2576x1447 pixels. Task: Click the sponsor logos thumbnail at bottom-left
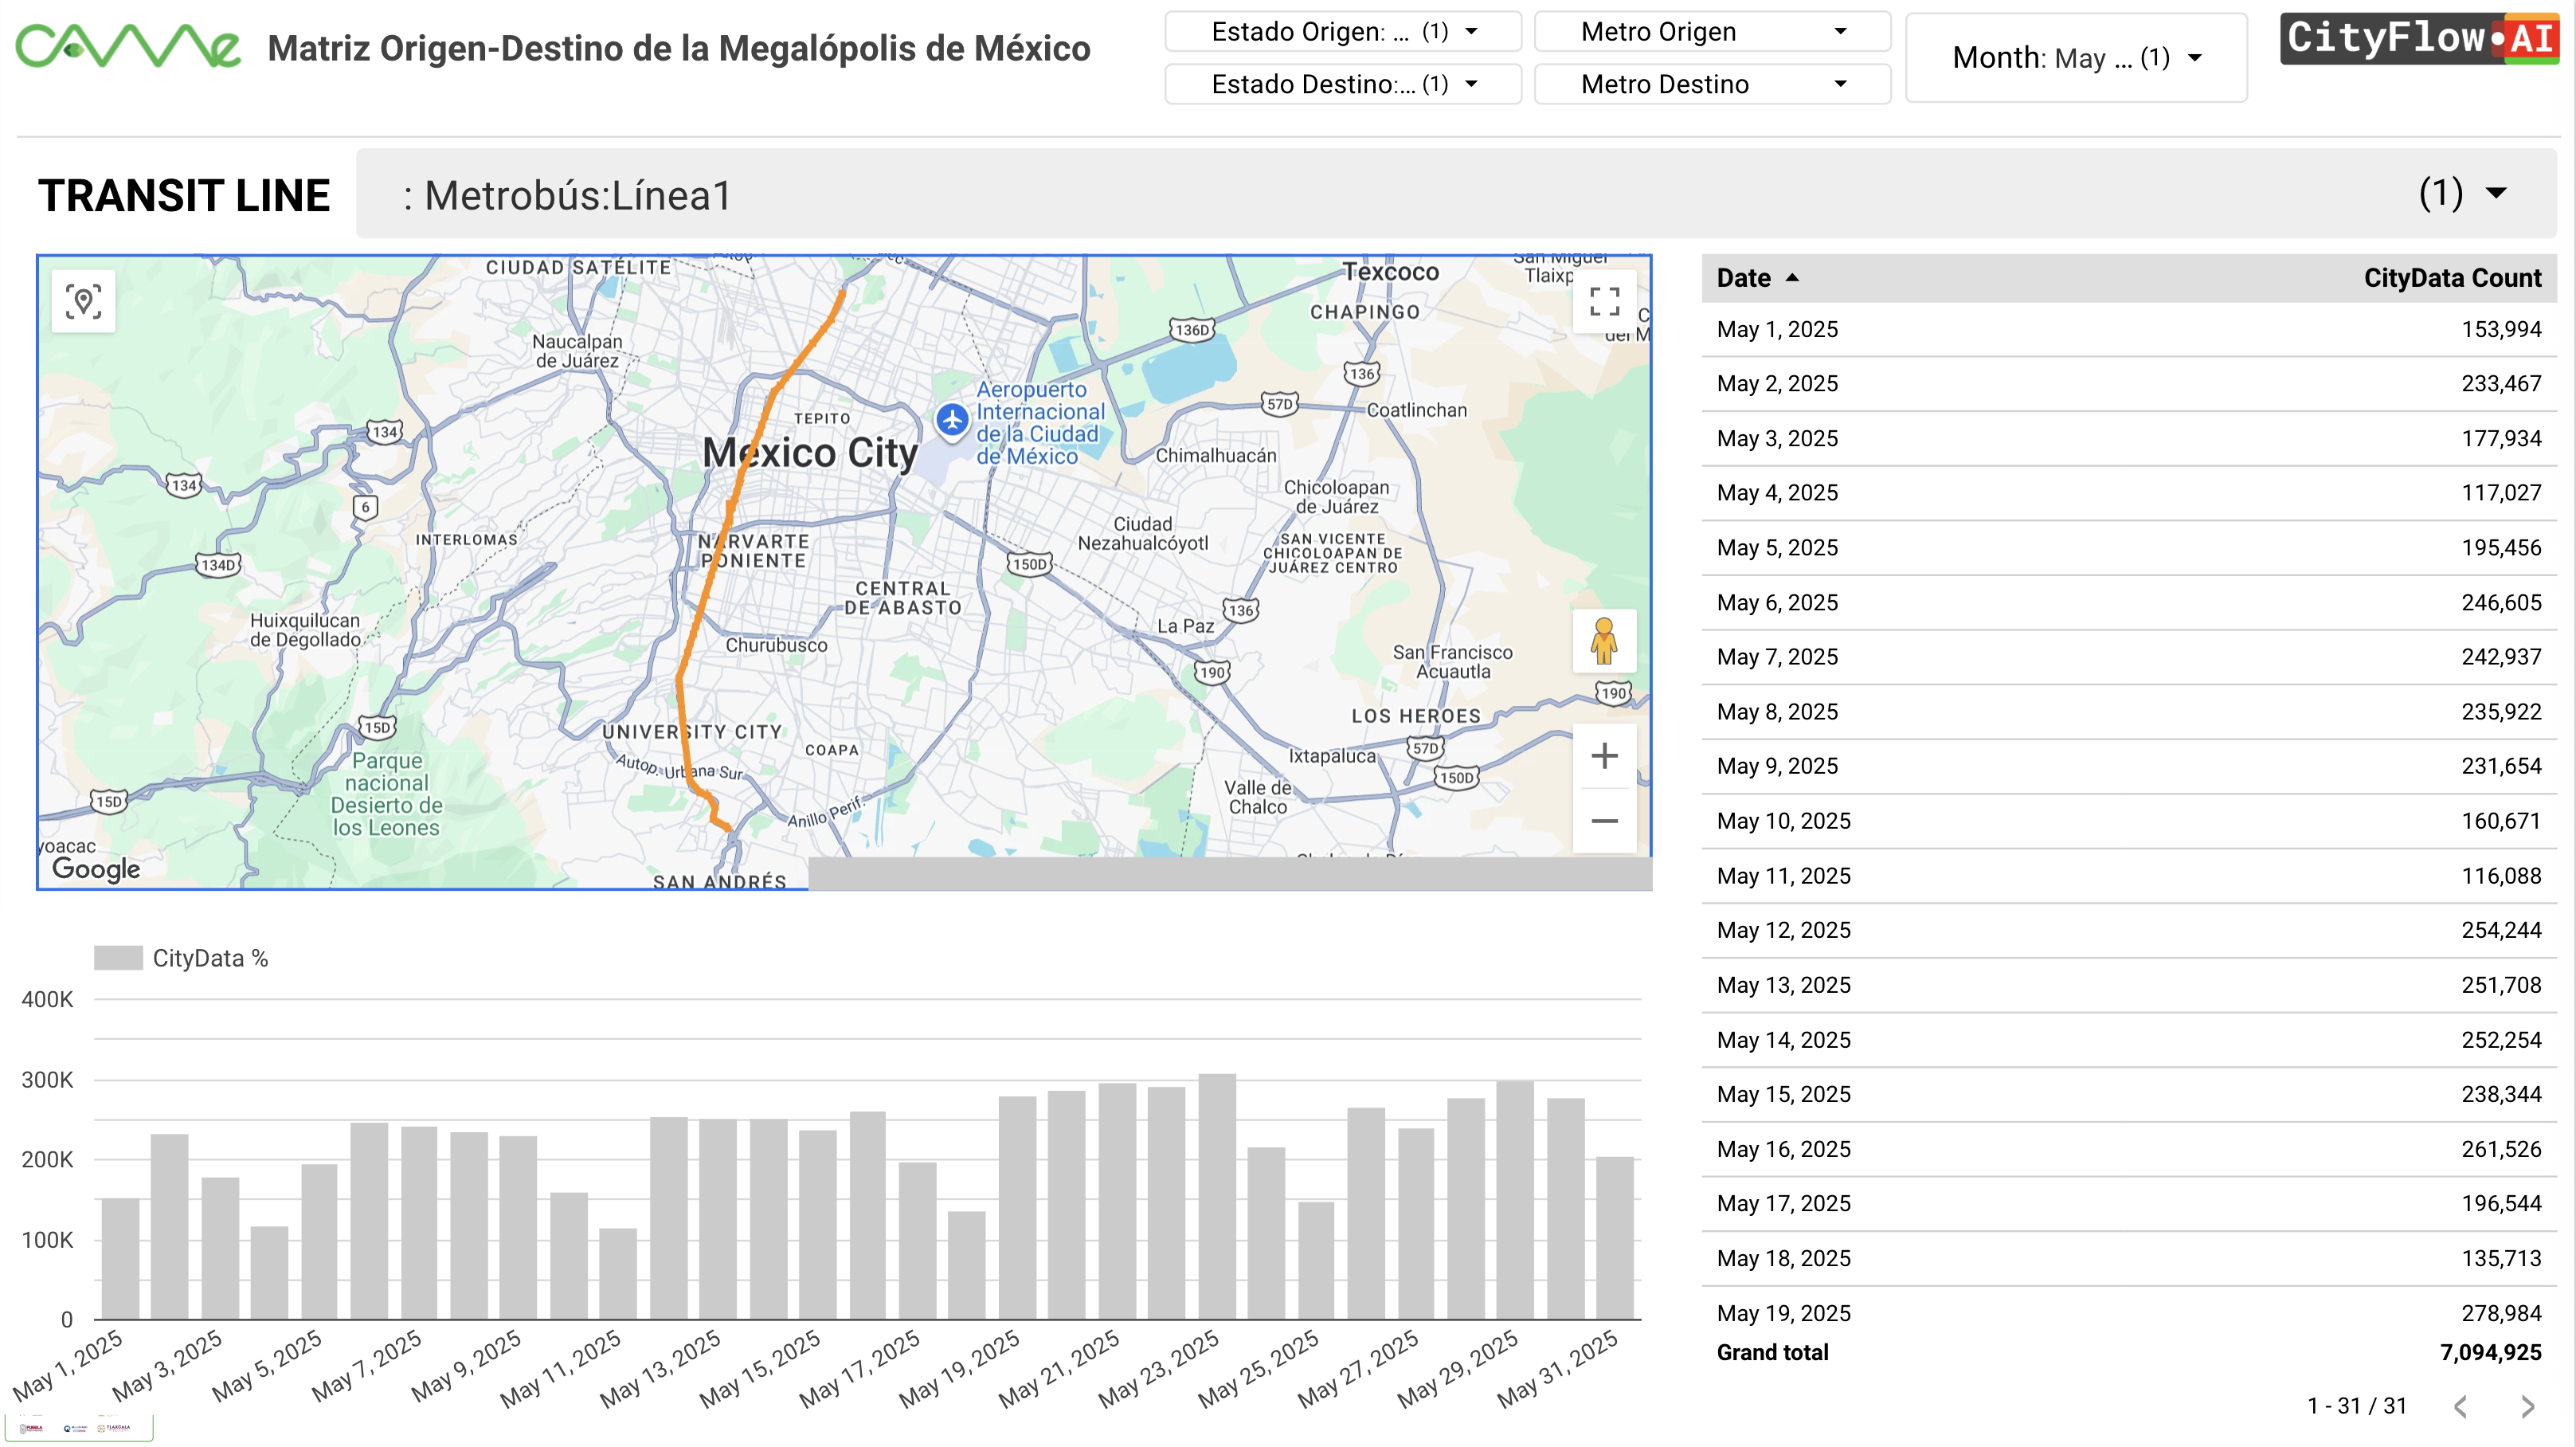[x=78, y=1428]
